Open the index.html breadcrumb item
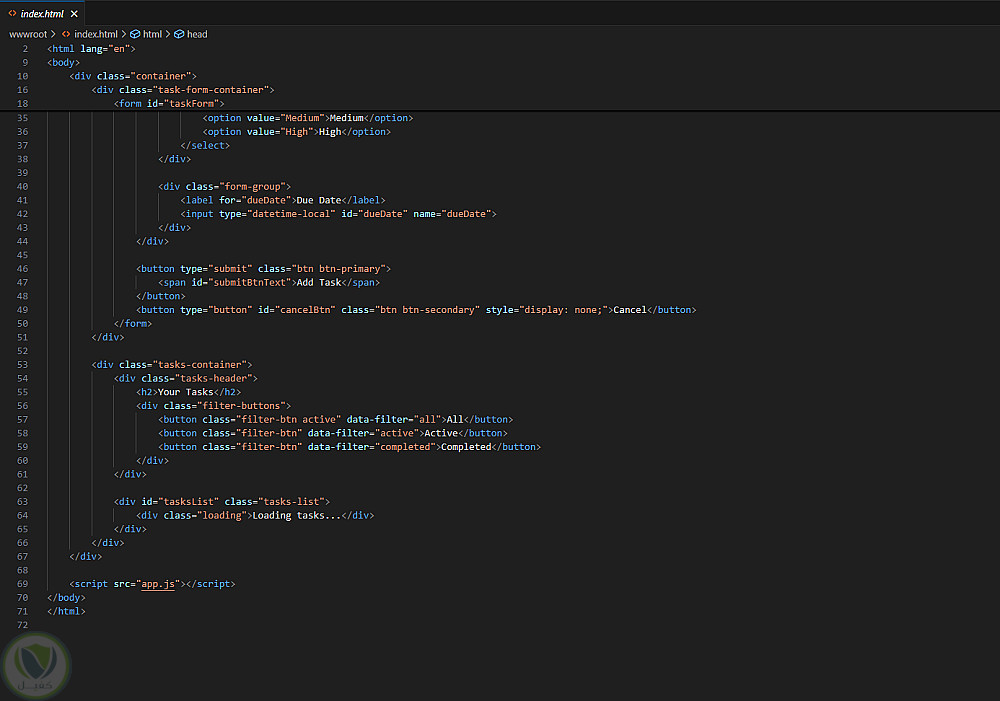The height and width of the screenshot is (701, 1000). point(96,34)
